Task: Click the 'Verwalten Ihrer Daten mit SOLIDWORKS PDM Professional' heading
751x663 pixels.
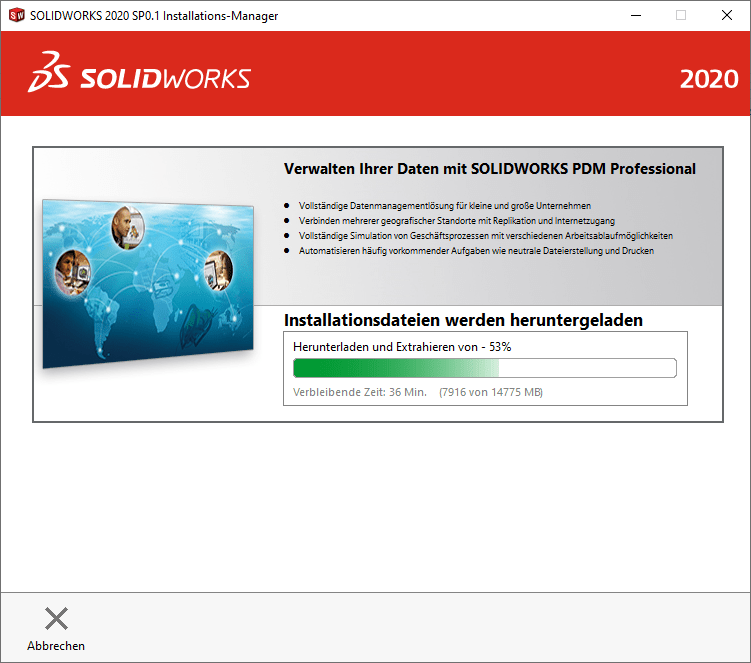Action: click(x=489, y=169)
